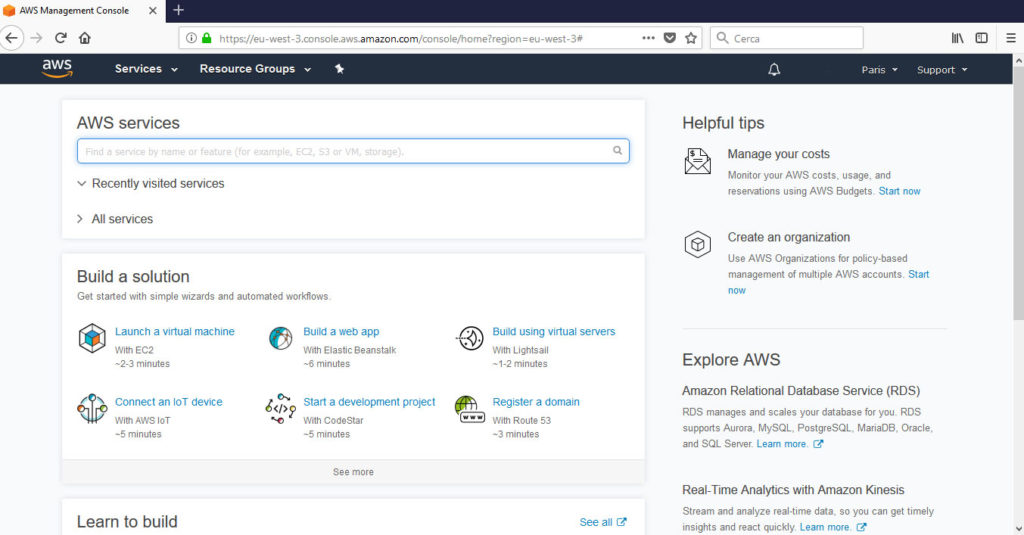Open the notifications bell icon

tap(774, 69)
